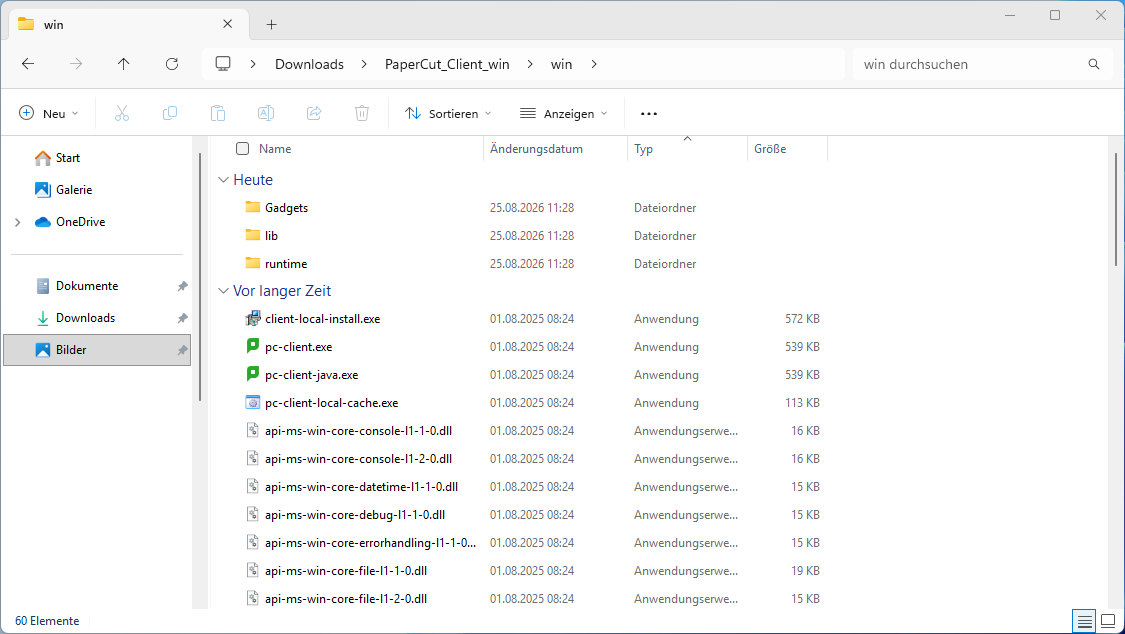Click the Rename icon in toolbar

pos(265,113)
